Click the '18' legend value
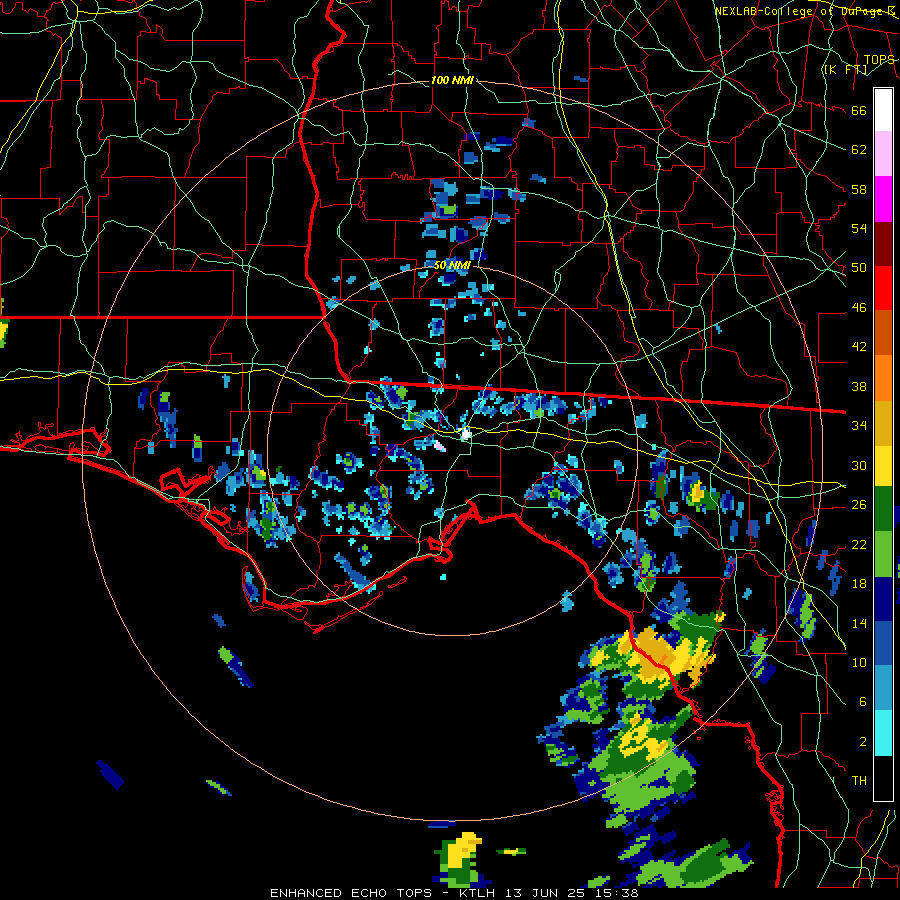 859,584
